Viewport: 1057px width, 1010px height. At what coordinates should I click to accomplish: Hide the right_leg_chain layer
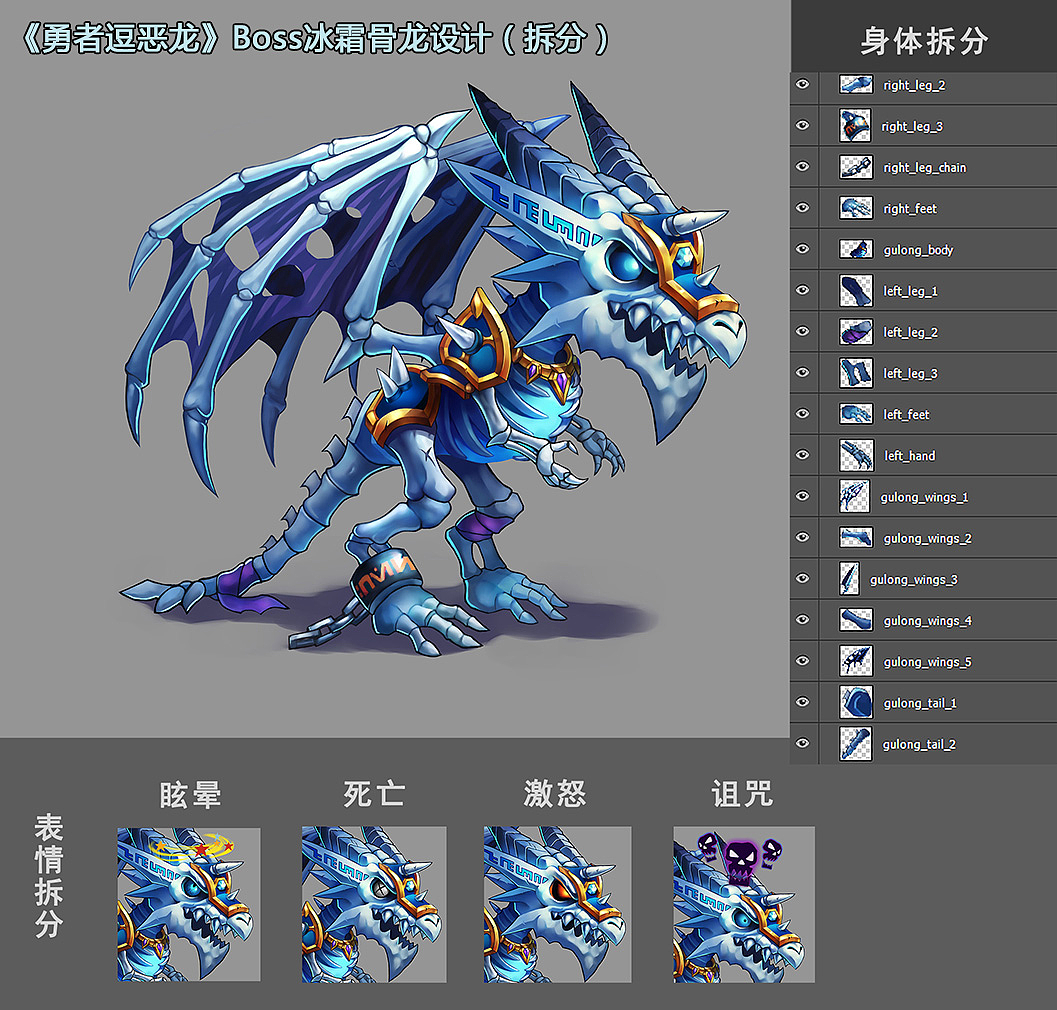802,167
